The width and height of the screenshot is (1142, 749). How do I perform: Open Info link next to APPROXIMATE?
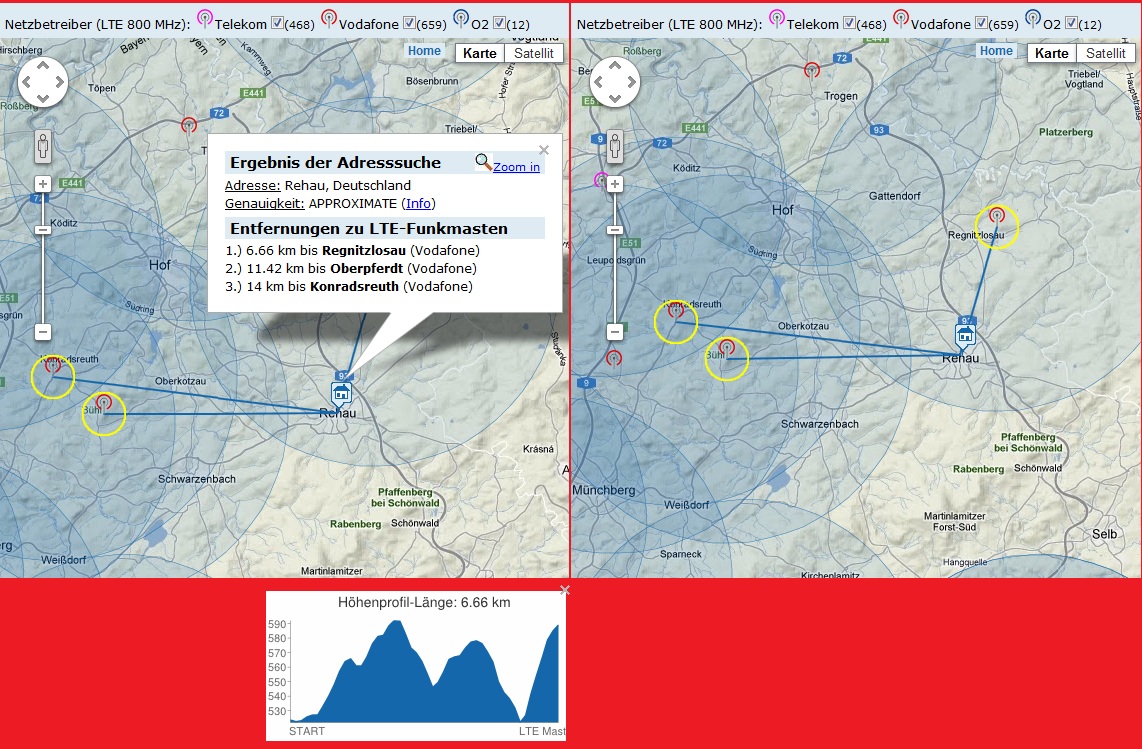(418, 203)
